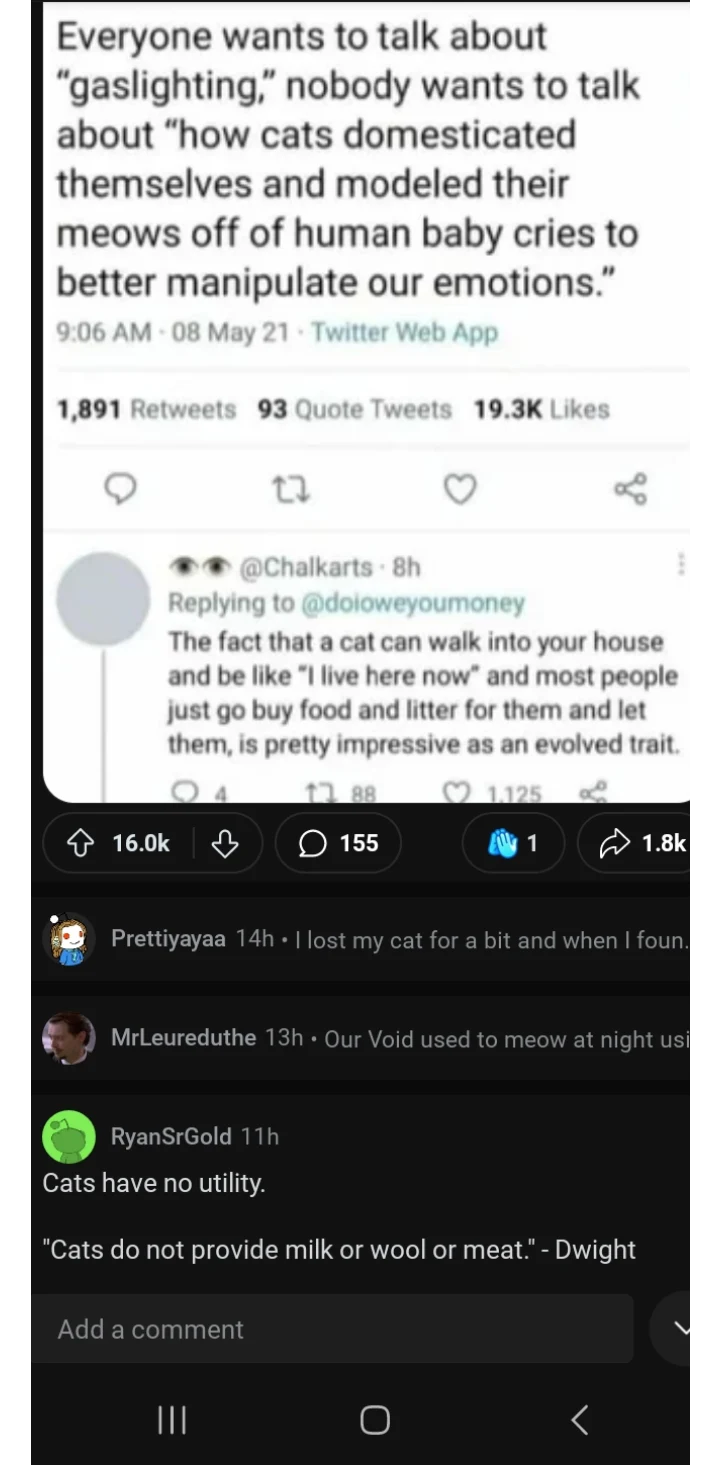720x1465 pixels.
Task: Tap the Add a comment field
Action: point(330,1329)
